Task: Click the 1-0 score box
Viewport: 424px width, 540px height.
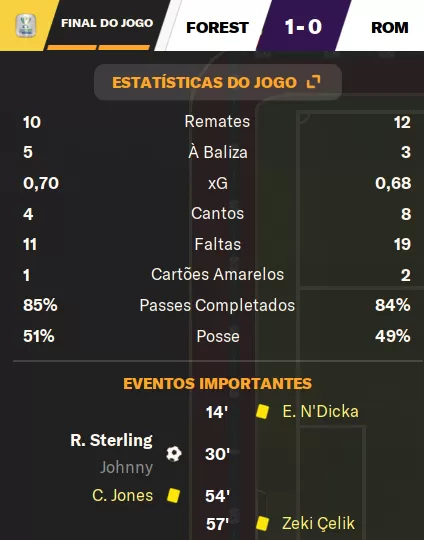Action: click(x=303, y=25)
